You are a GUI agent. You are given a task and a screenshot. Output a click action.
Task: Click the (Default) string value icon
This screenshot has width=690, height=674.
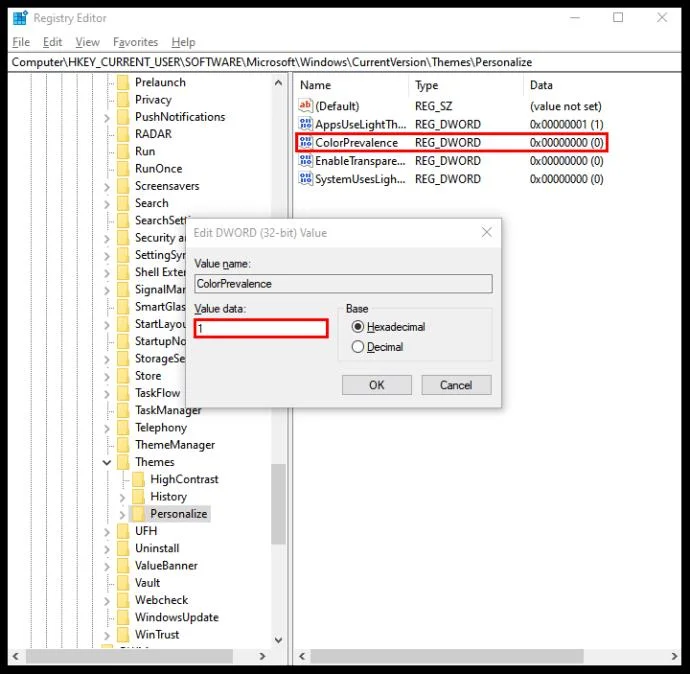[x=305, y=106]
